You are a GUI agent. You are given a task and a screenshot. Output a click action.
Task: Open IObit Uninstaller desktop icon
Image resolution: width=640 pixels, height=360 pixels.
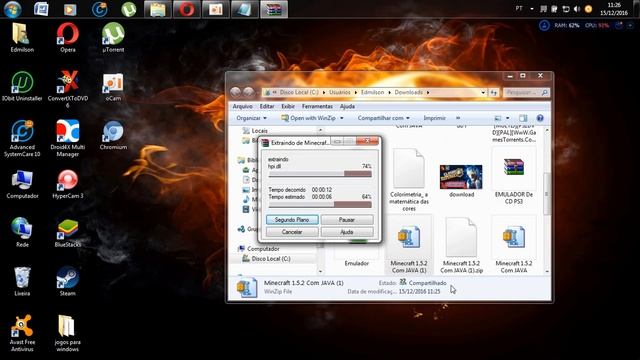[22, 86]
